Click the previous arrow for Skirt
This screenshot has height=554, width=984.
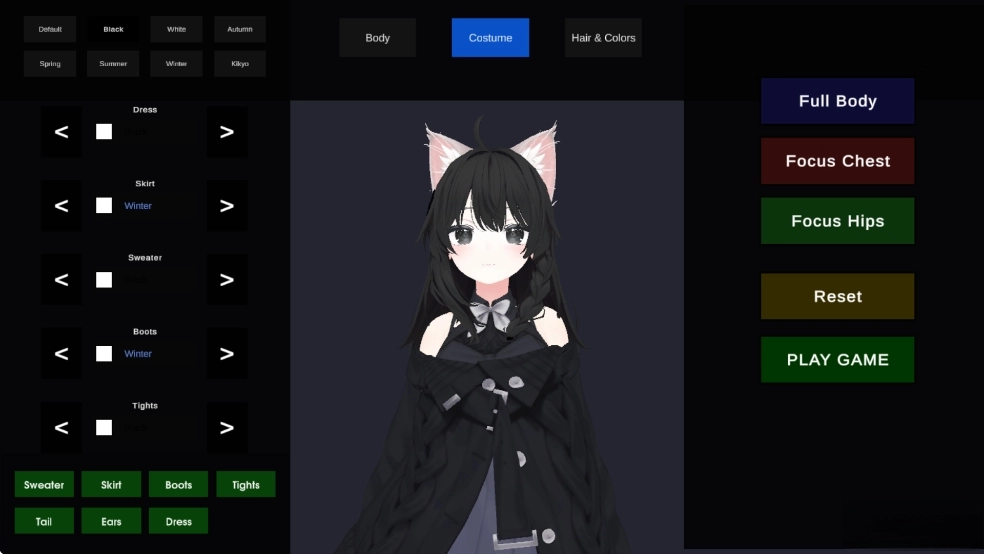pyautogui.click(x=61, y=206)
